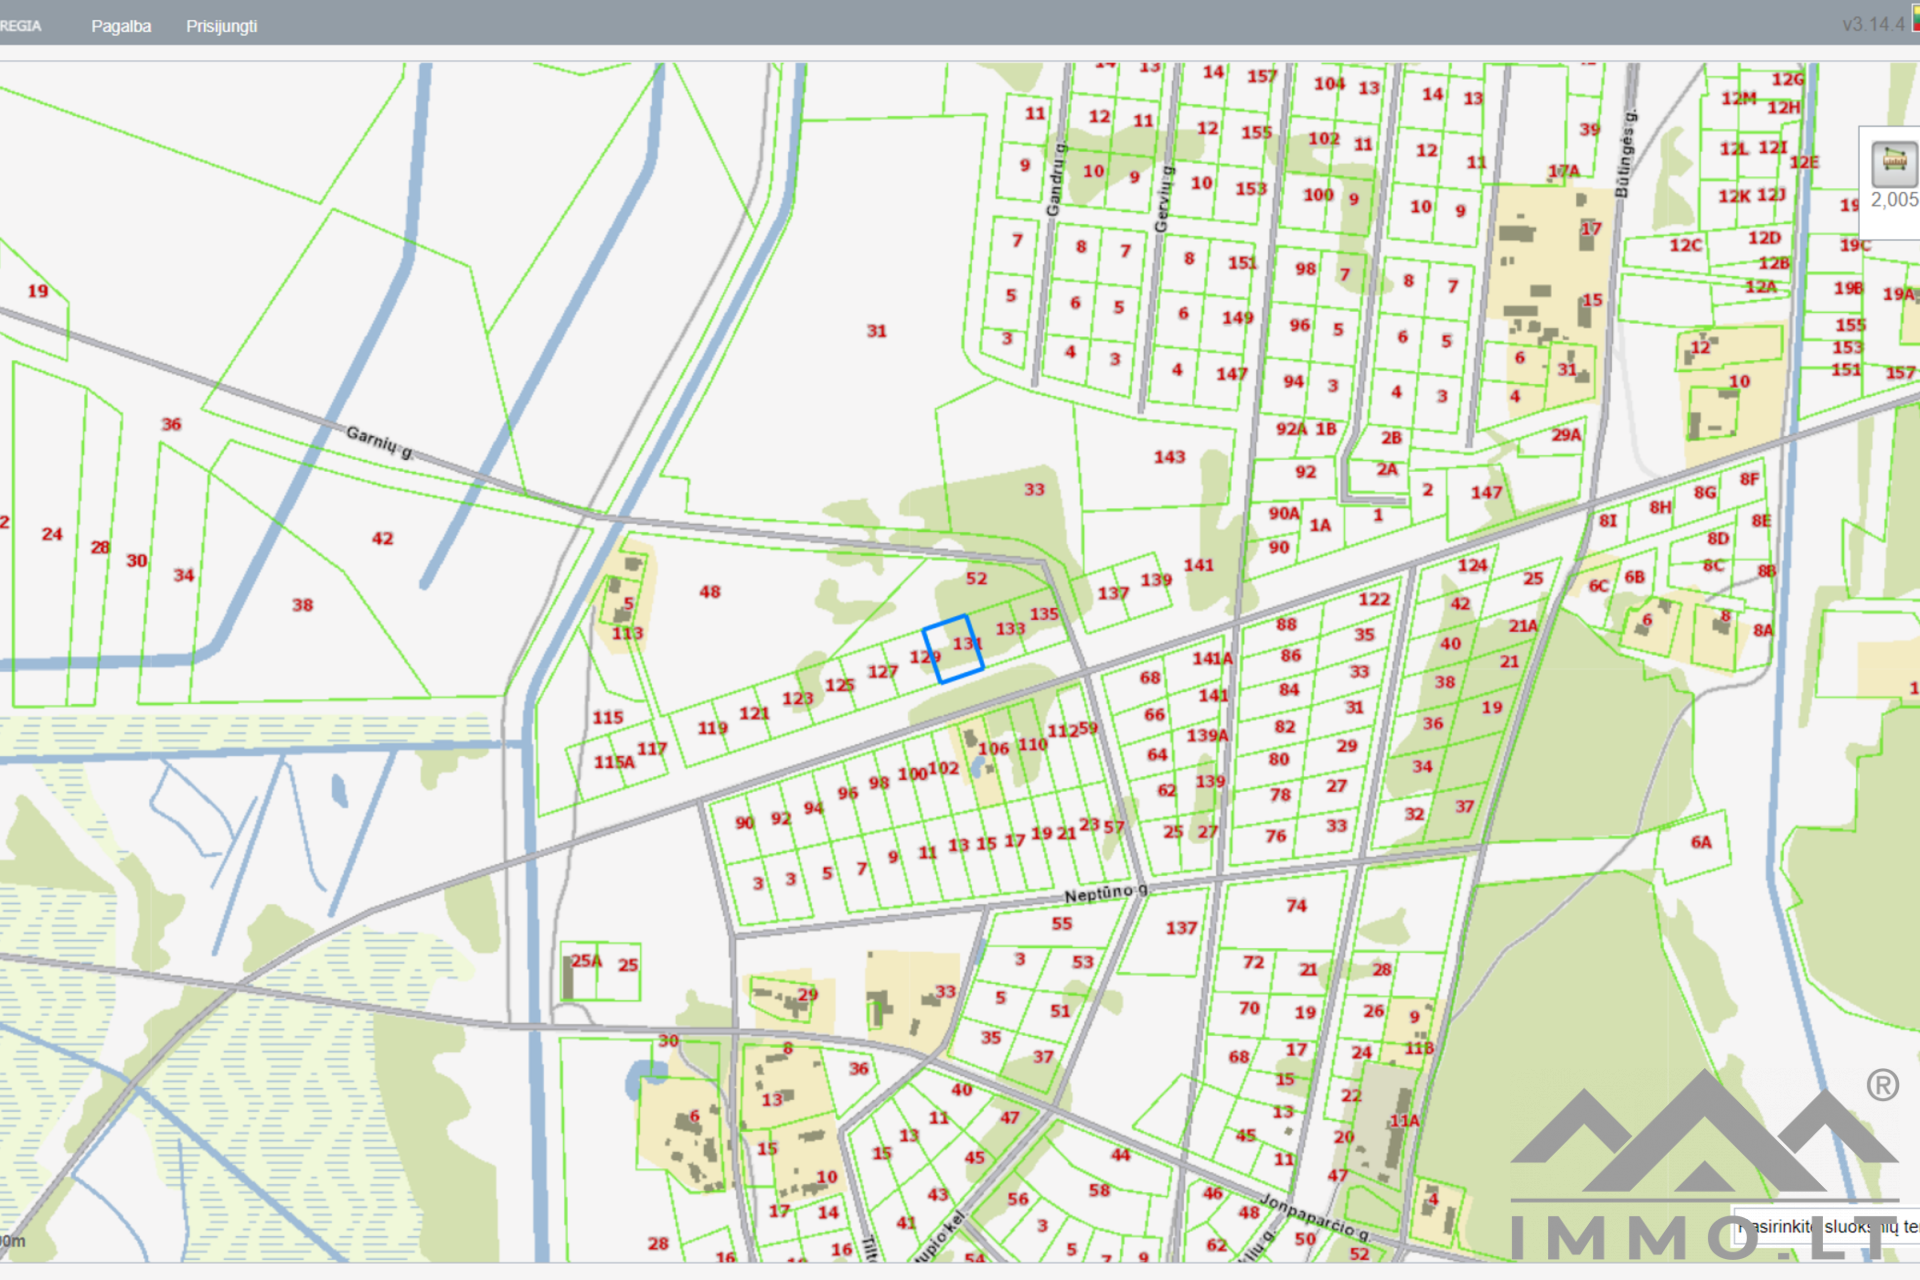The width and height of the screenshot is (1920, 1280).
Task: Click the Lithuanian flag language icon
Action: [x=1915, y=18]
